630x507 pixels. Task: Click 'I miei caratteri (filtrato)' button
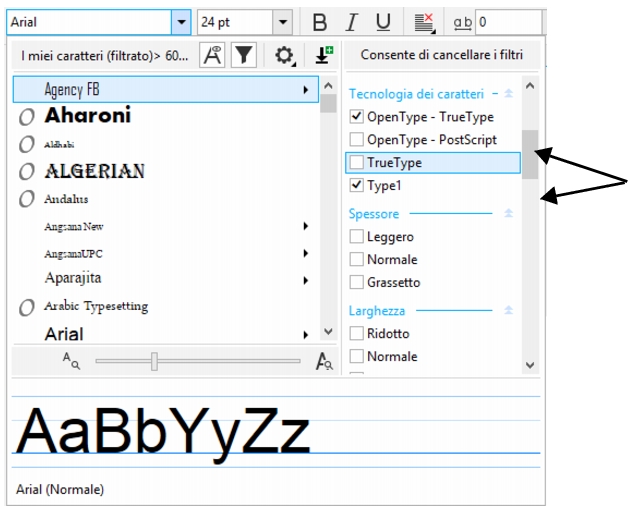[x=105, y=56]
